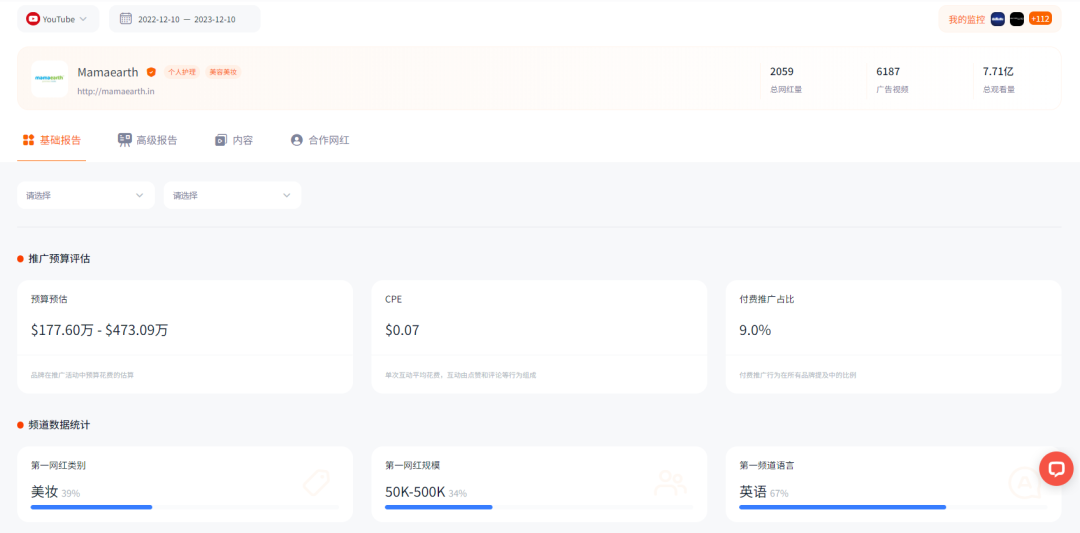Viewport: 1080px width, 533px height.
Task: Click the users icon in 第一网红规模 card
Action: [670, 483]
